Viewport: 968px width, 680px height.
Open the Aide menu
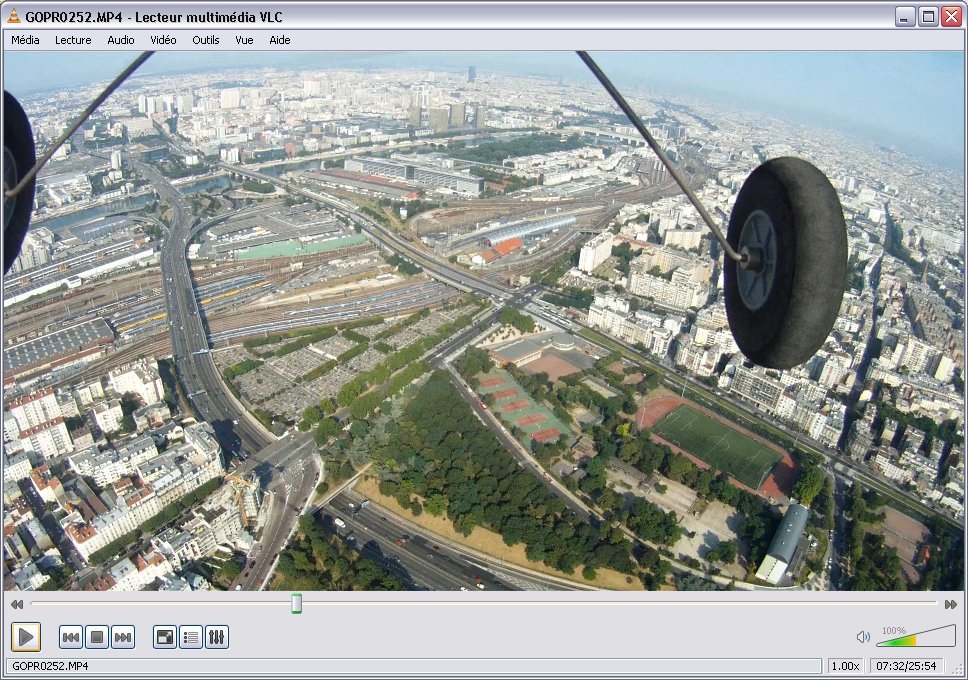[280, 40]
